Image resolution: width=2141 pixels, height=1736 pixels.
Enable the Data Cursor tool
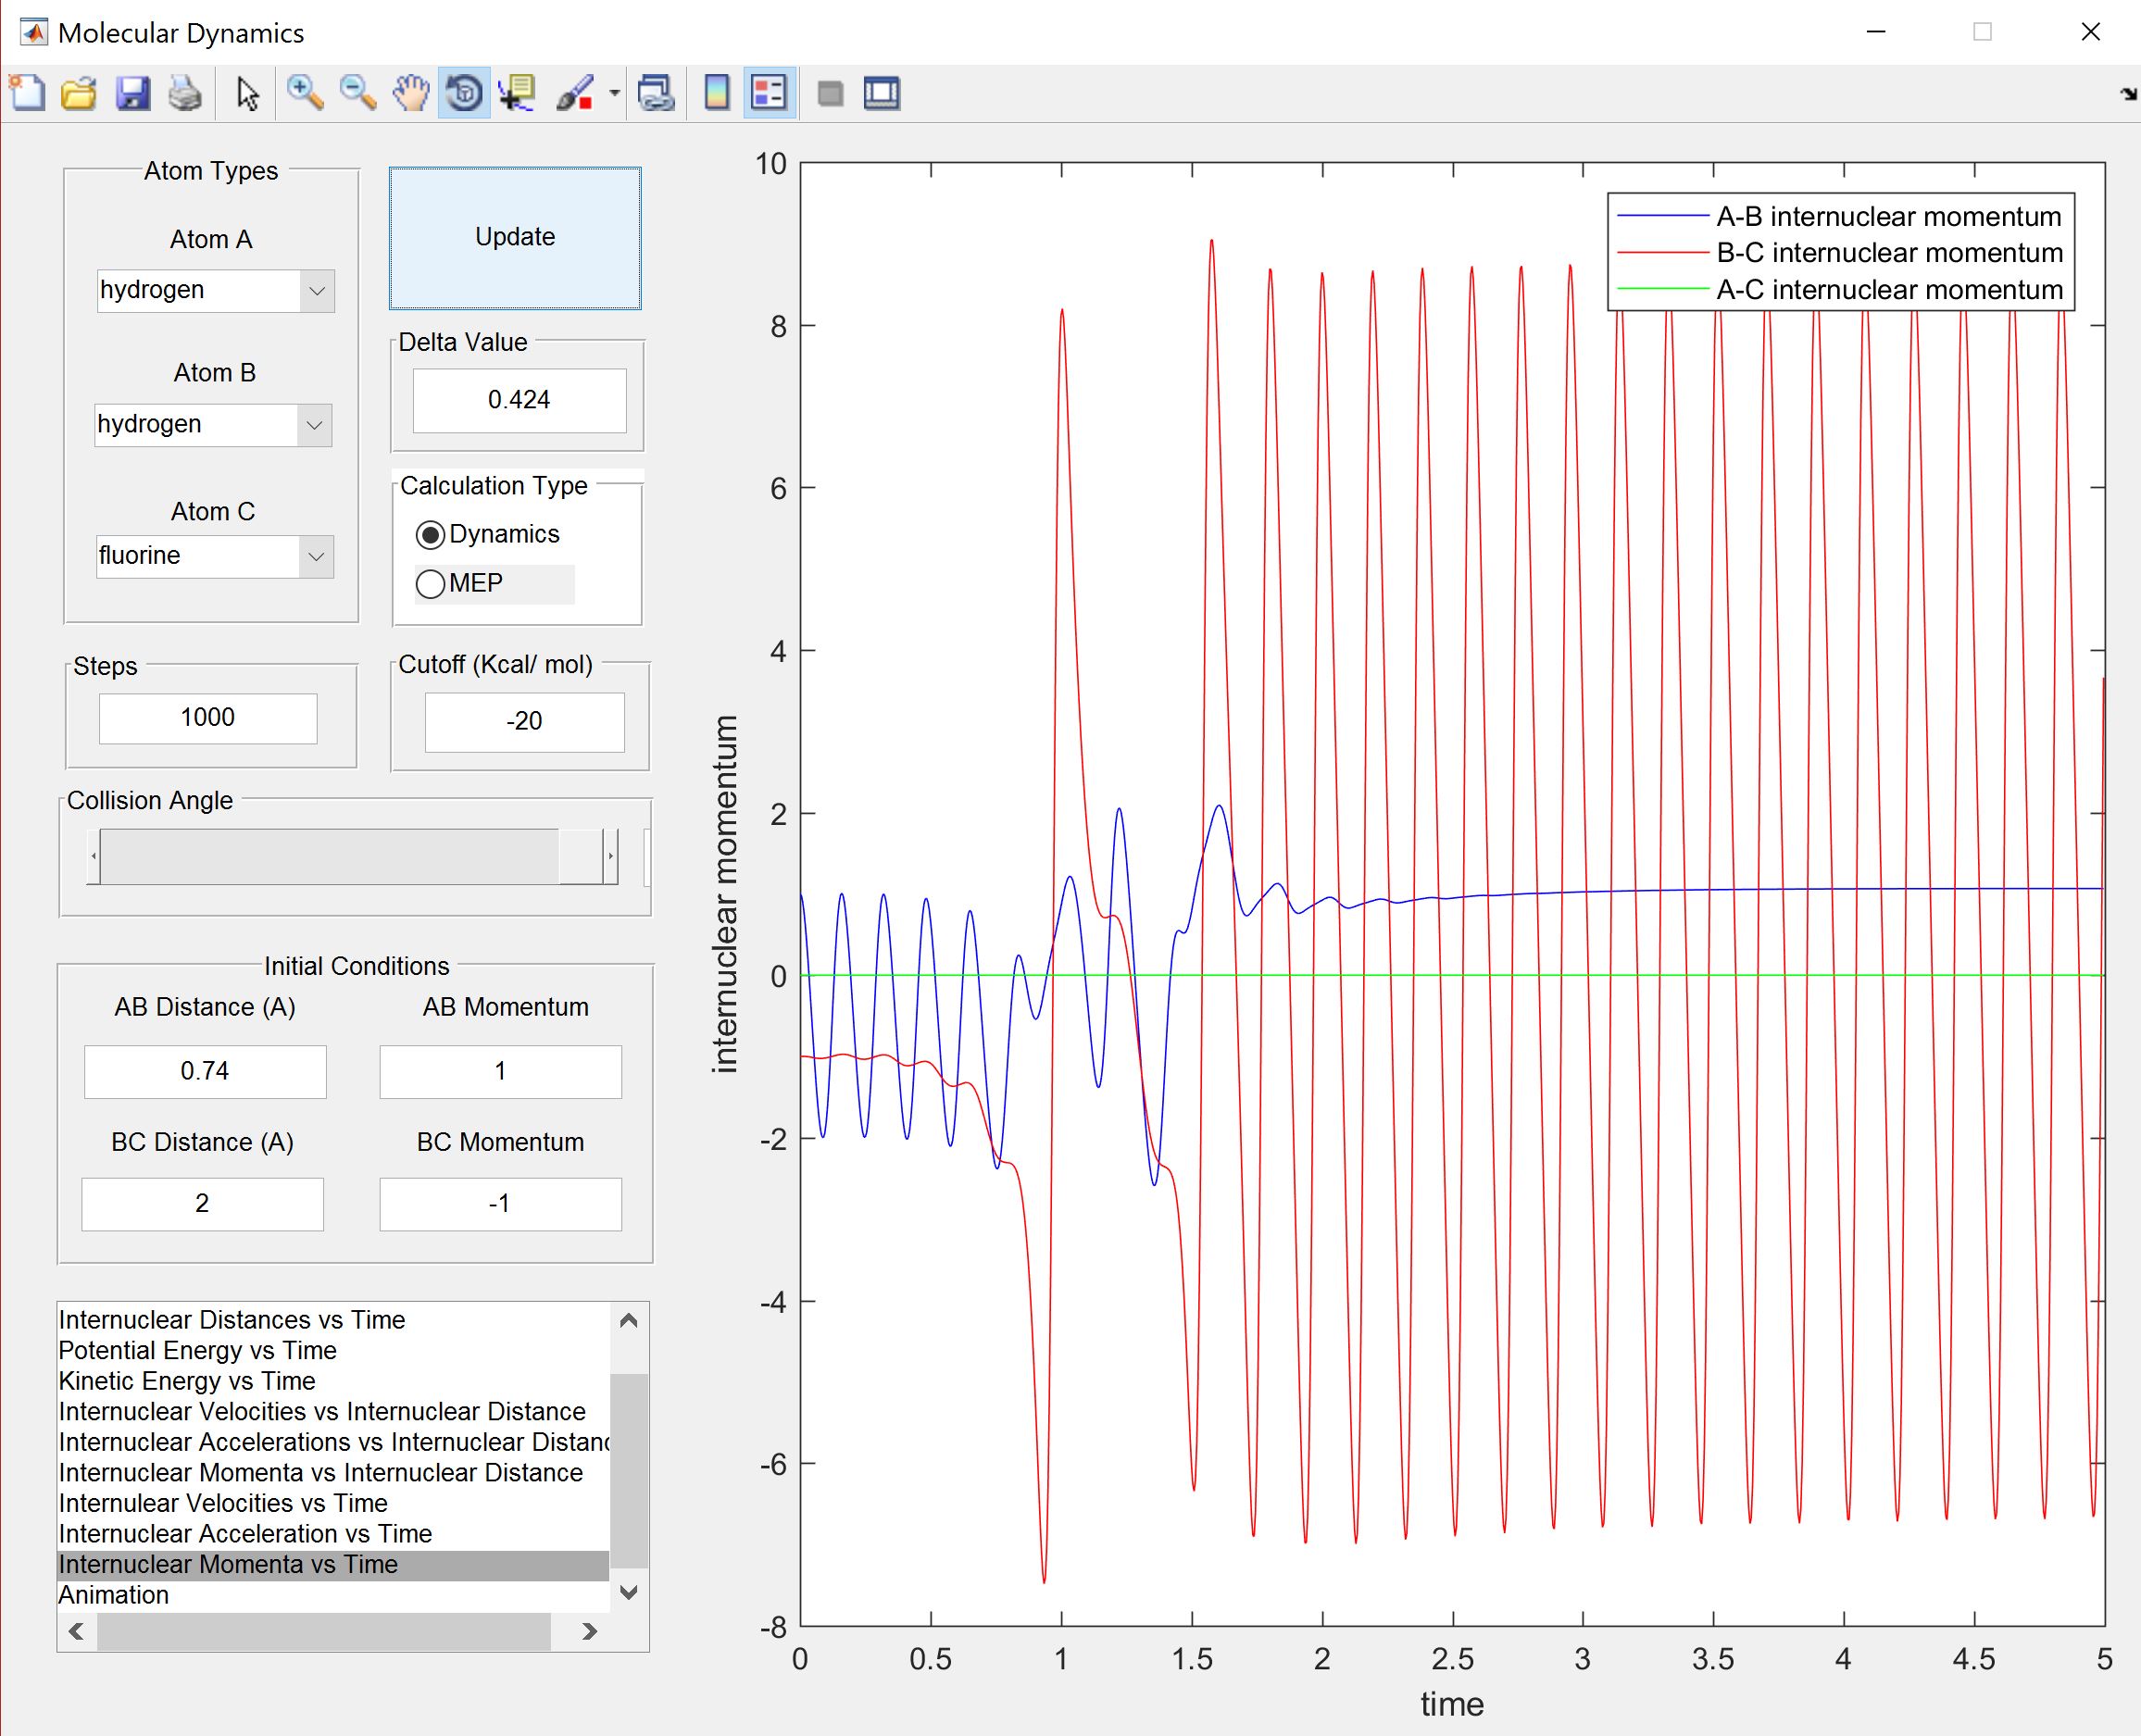tap(517, 94)
